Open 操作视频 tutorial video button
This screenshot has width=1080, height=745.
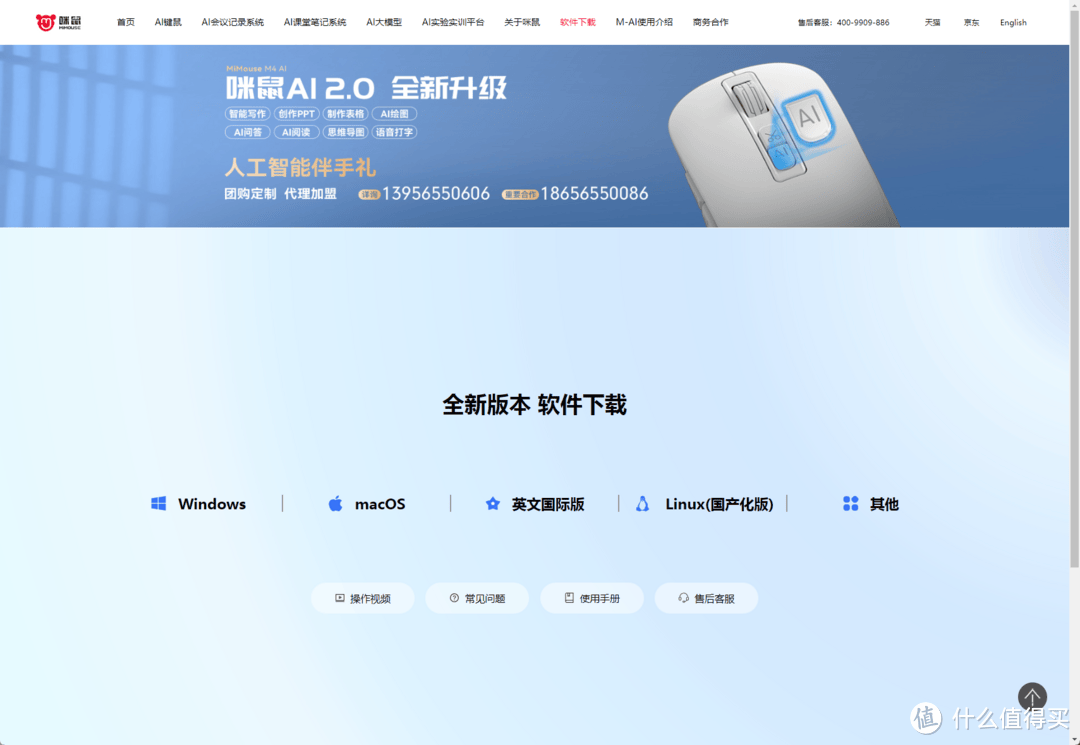pyautogui.click(x=362, y=598)
